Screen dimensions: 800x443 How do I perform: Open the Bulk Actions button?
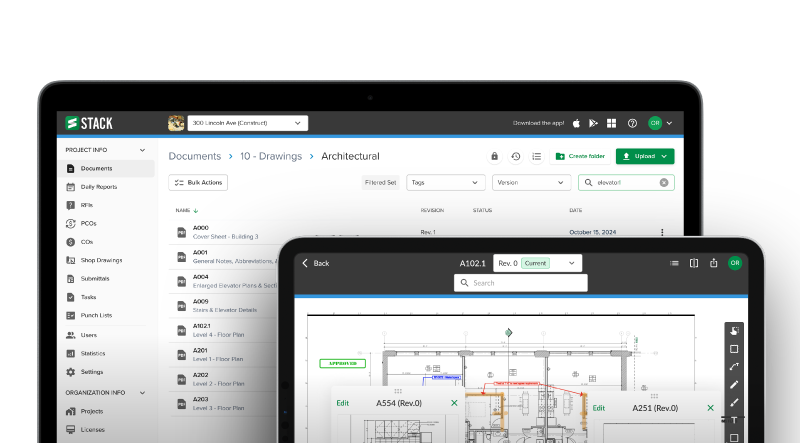[198, 183]
